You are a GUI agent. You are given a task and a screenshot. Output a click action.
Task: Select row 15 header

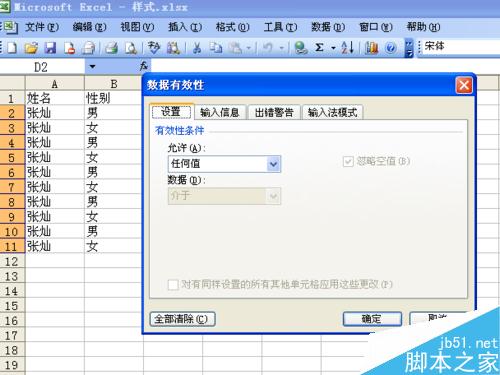[12, 305]
